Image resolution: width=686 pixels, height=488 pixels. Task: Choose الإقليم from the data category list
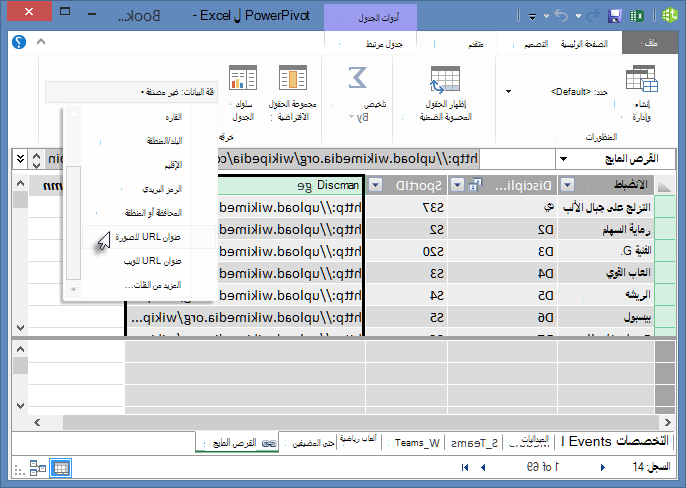click(149, 165)
